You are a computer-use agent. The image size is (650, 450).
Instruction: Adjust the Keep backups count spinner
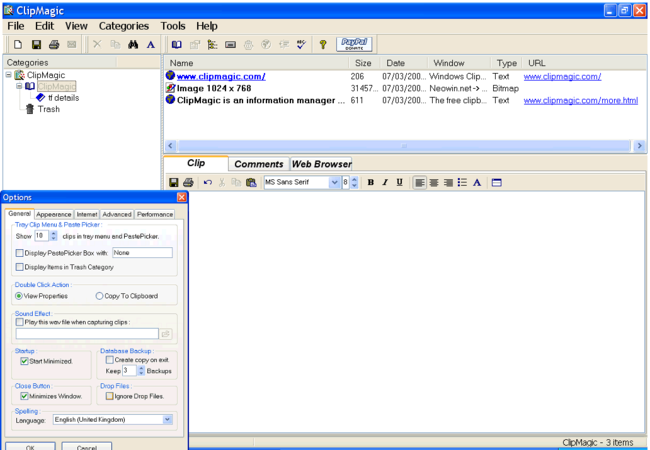pyautogui.click(x=141, y=371)
